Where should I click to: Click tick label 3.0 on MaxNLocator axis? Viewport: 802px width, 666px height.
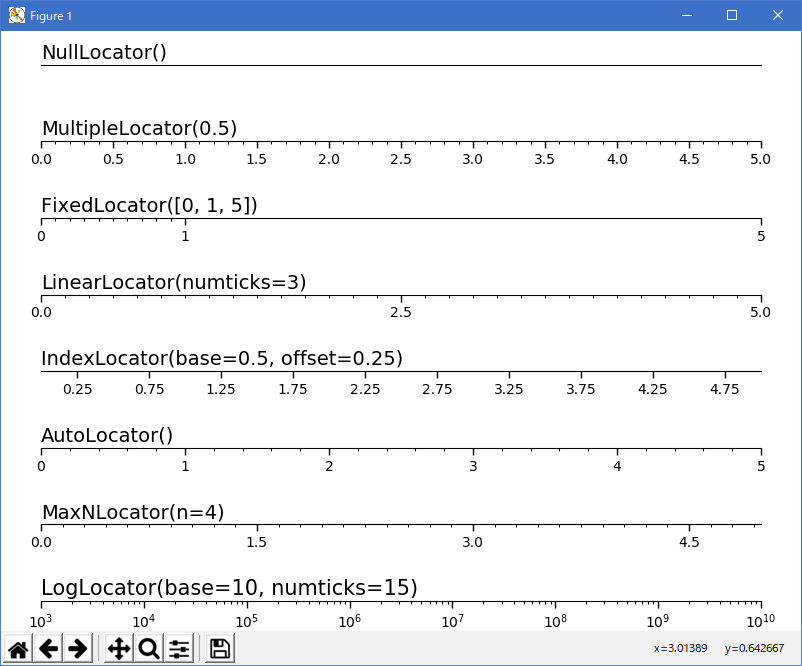point(473,542)
